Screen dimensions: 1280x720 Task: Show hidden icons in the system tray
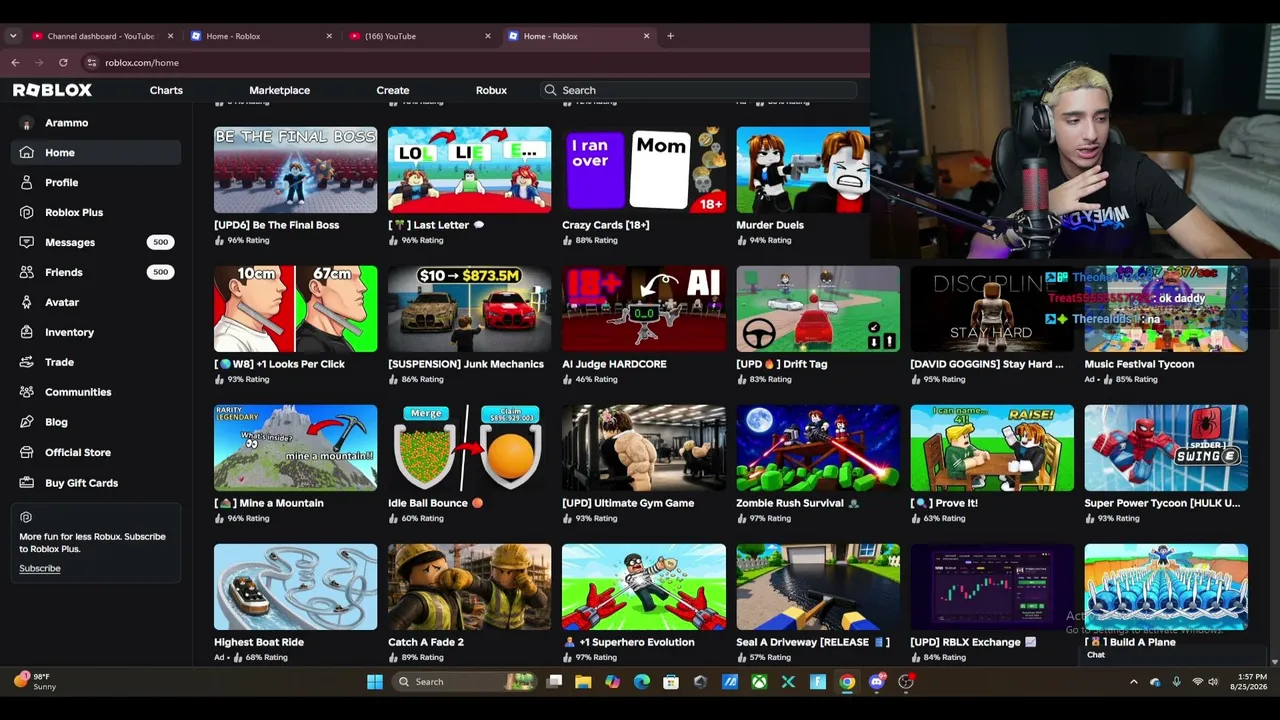1133,682
